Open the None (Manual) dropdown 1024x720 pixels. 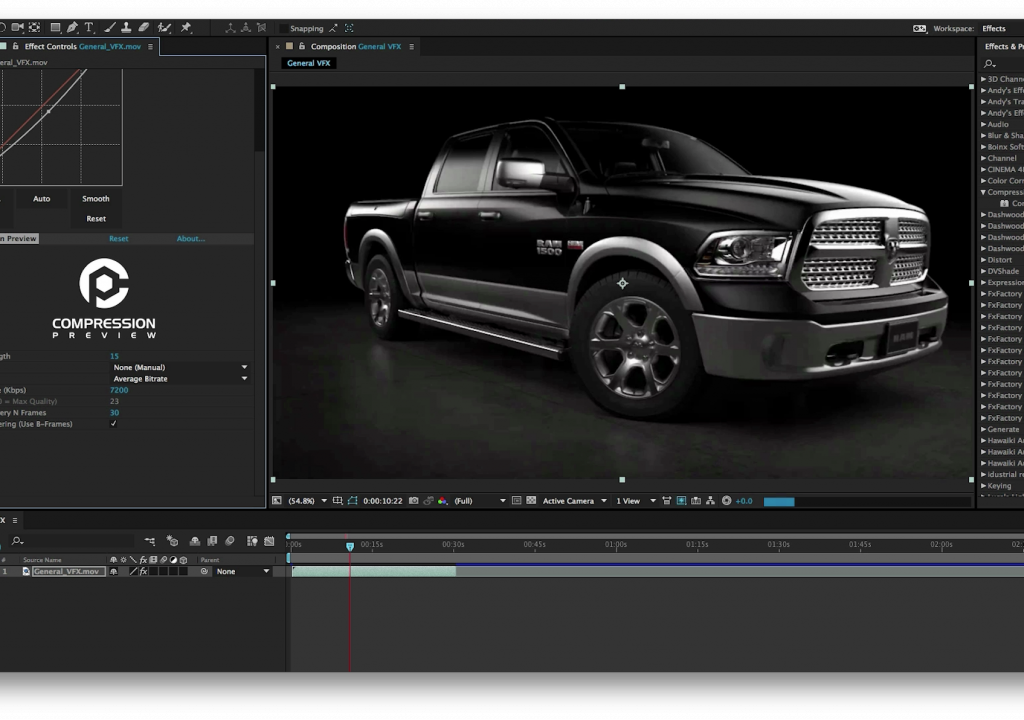tap(180, 367)
